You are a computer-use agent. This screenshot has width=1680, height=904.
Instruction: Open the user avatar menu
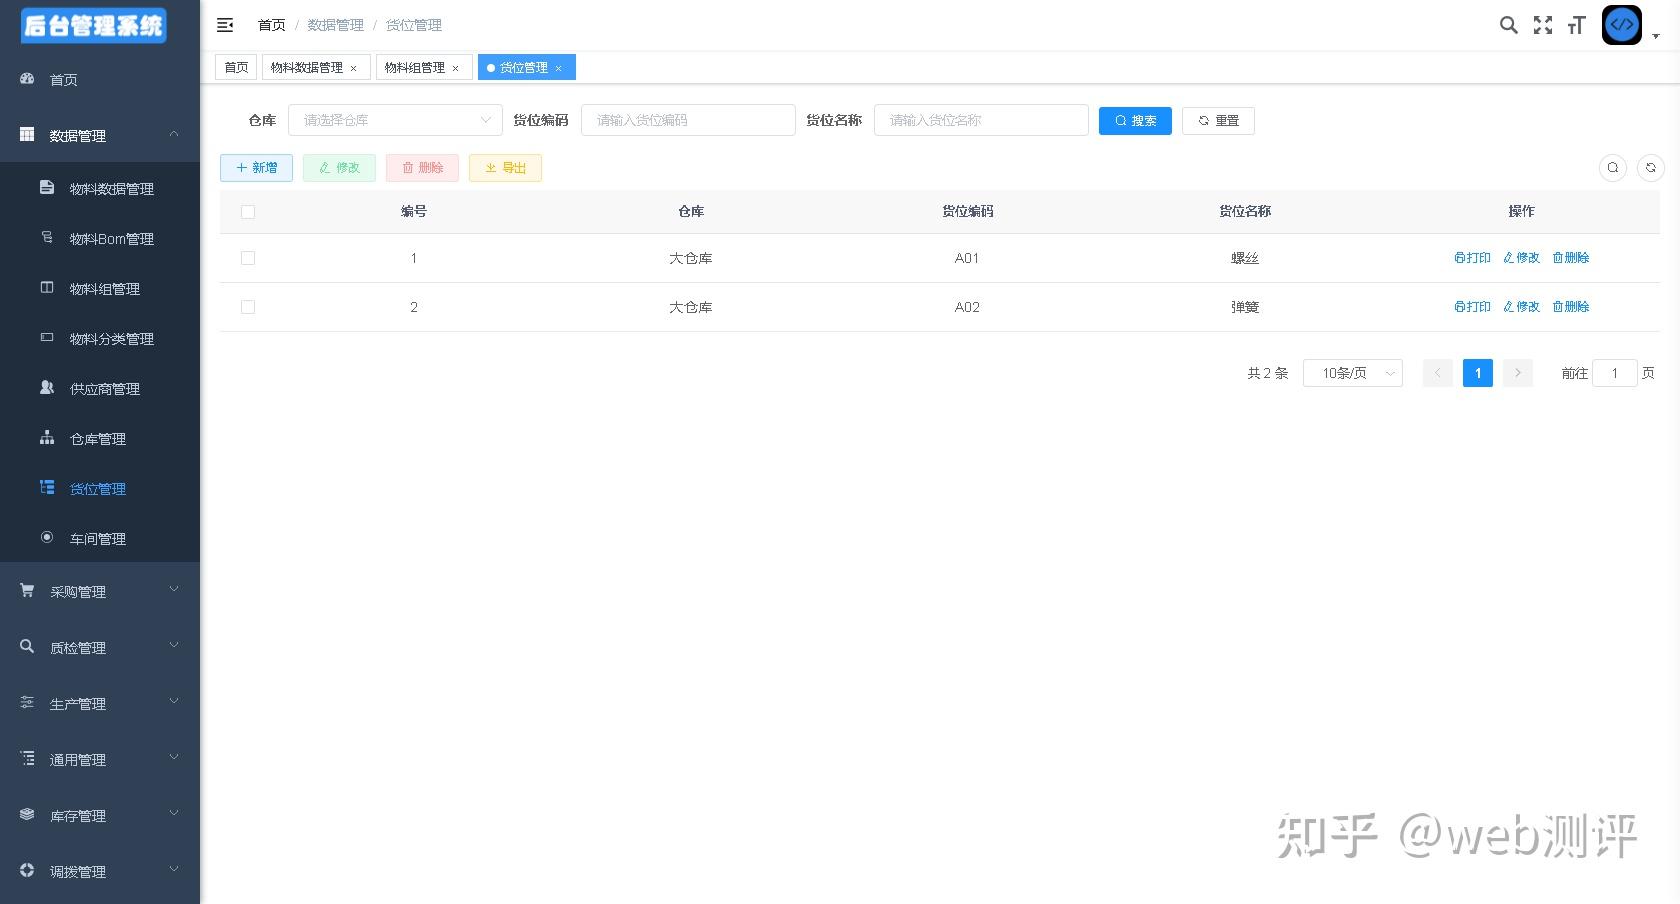point(1621,25)
